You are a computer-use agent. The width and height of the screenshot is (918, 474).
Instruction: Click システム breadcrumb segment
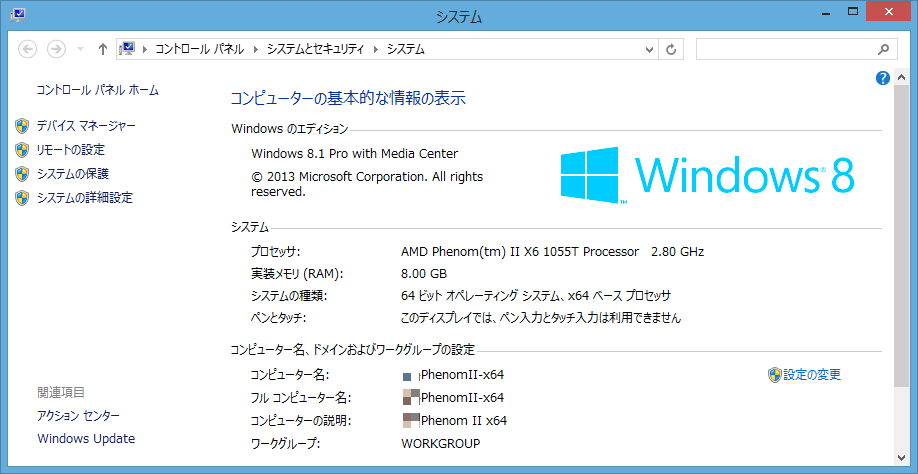pyautogui.click(x=405, y=50)
